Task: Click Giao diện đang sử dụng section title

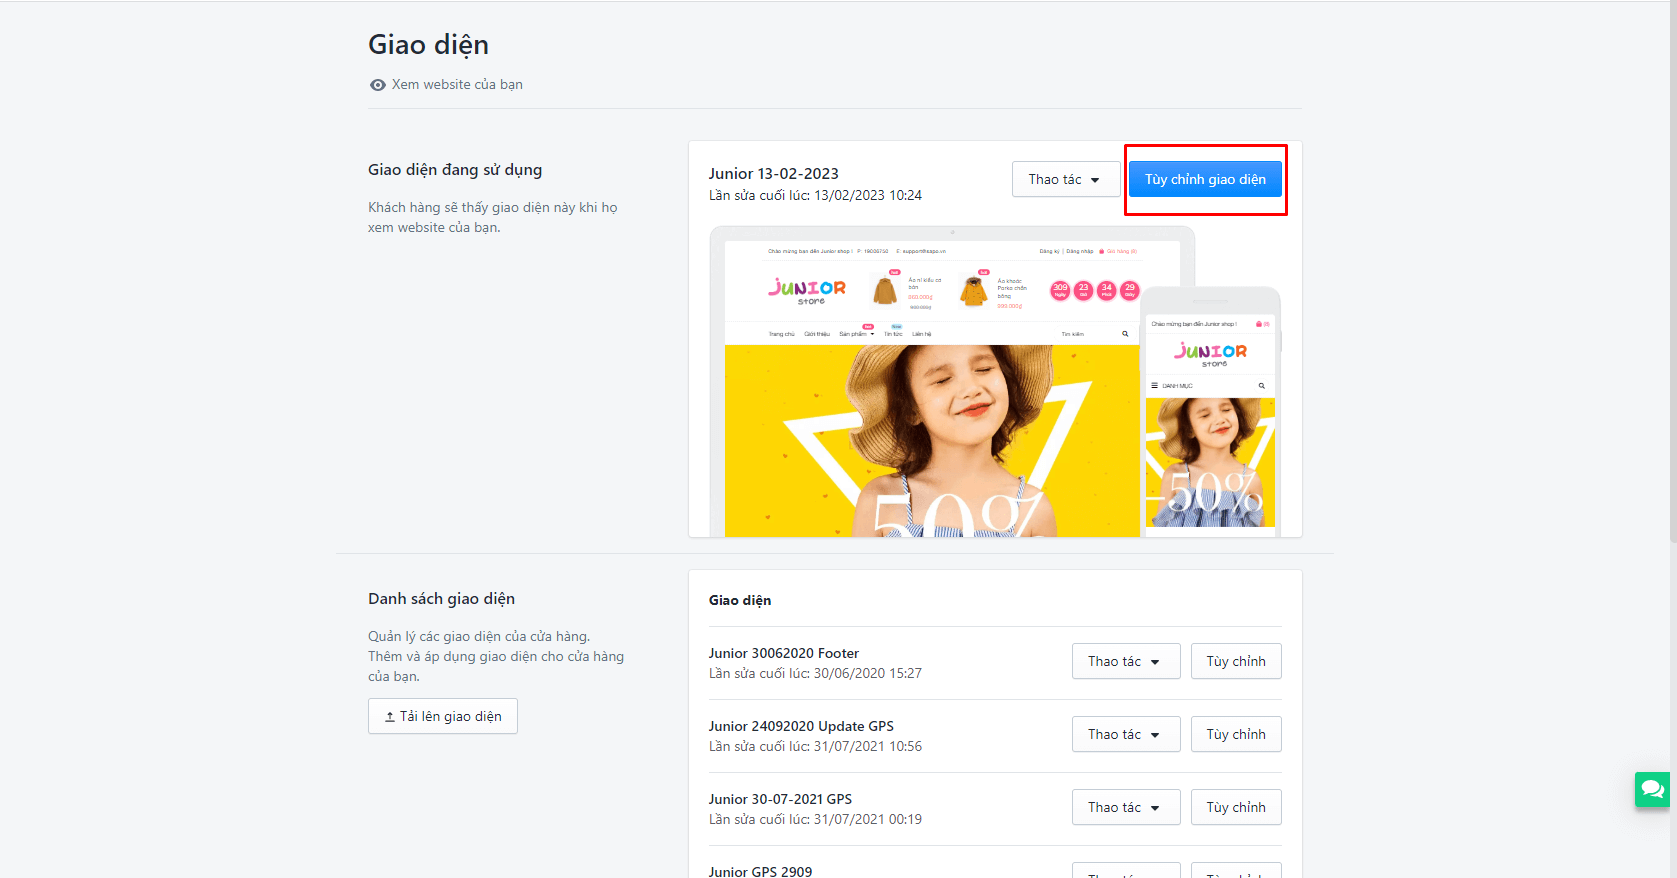Action: coord(455,171)
